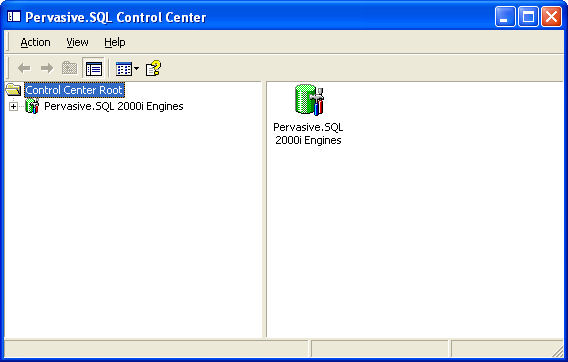Maximize the Pervasive.SQL Control Center window
Viewport: 568px width, 362px height.
click(x=528, y=17)
